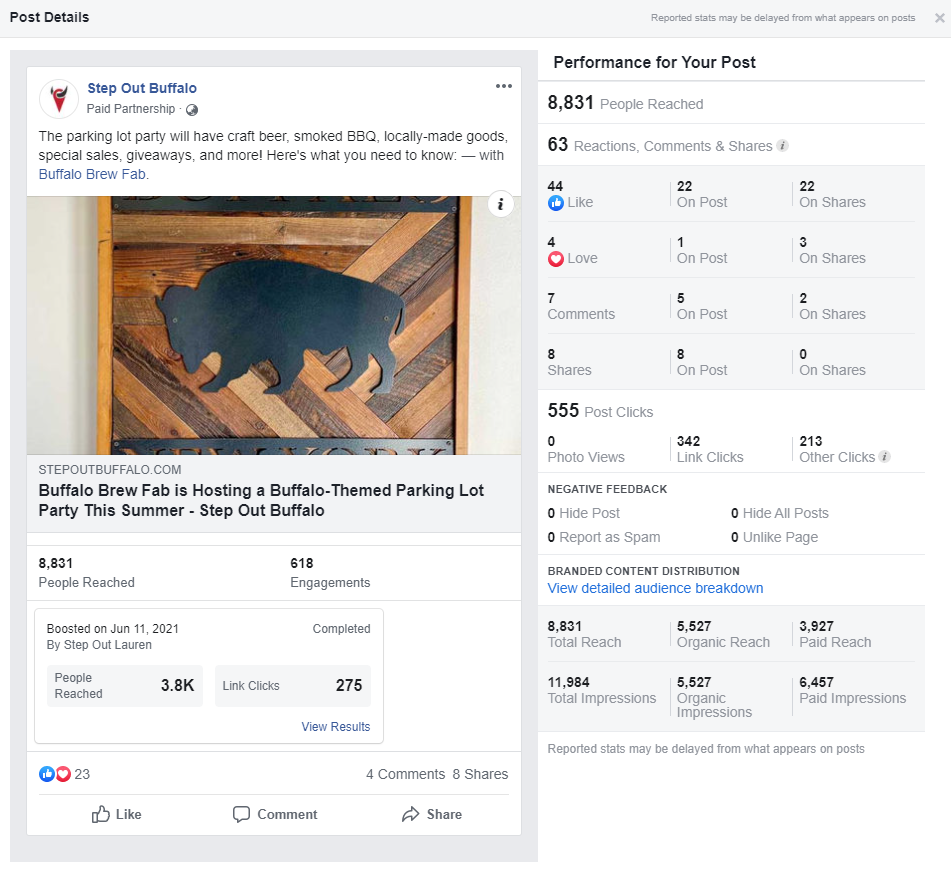Click the 8,831 People Reached headline stat
Image resolution: width=951 pixels, height=874 pixels.
625,103
